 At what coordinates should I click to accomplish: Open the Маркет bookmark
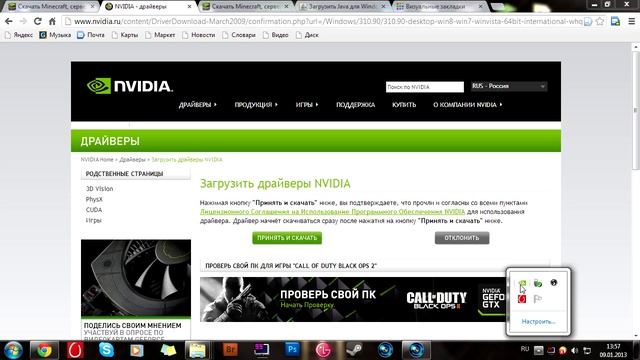(x=160, y=35)
